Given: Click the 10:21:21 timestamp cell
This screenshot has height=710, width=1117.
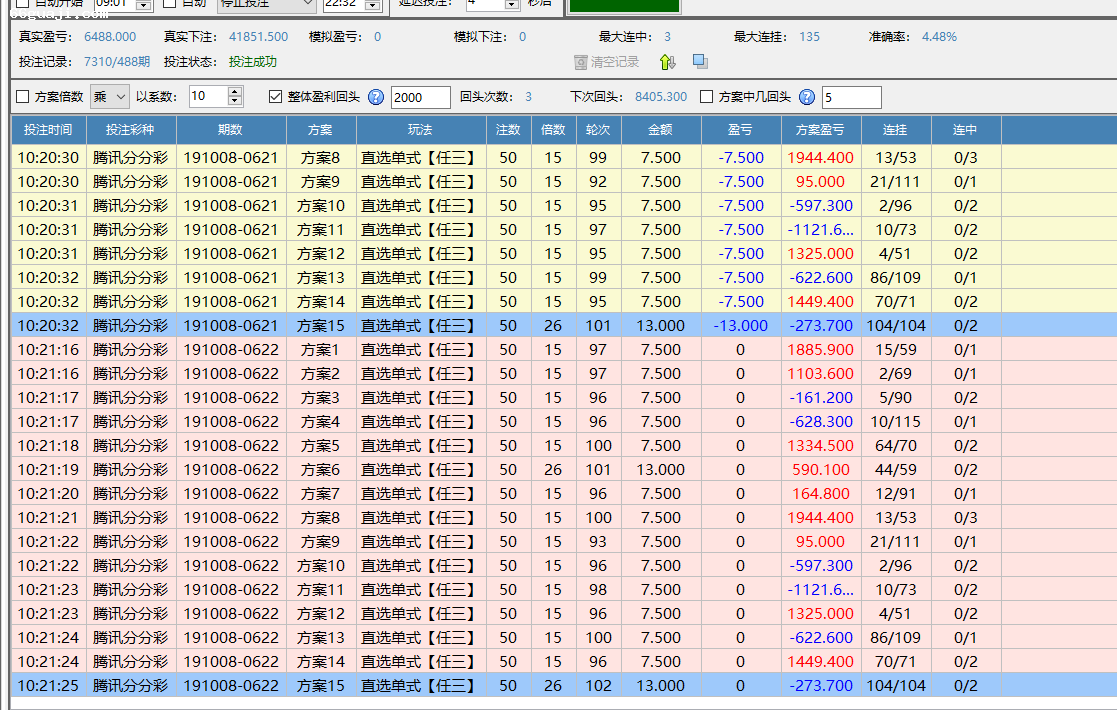Looking at the screenshot, I should [48, 518].
